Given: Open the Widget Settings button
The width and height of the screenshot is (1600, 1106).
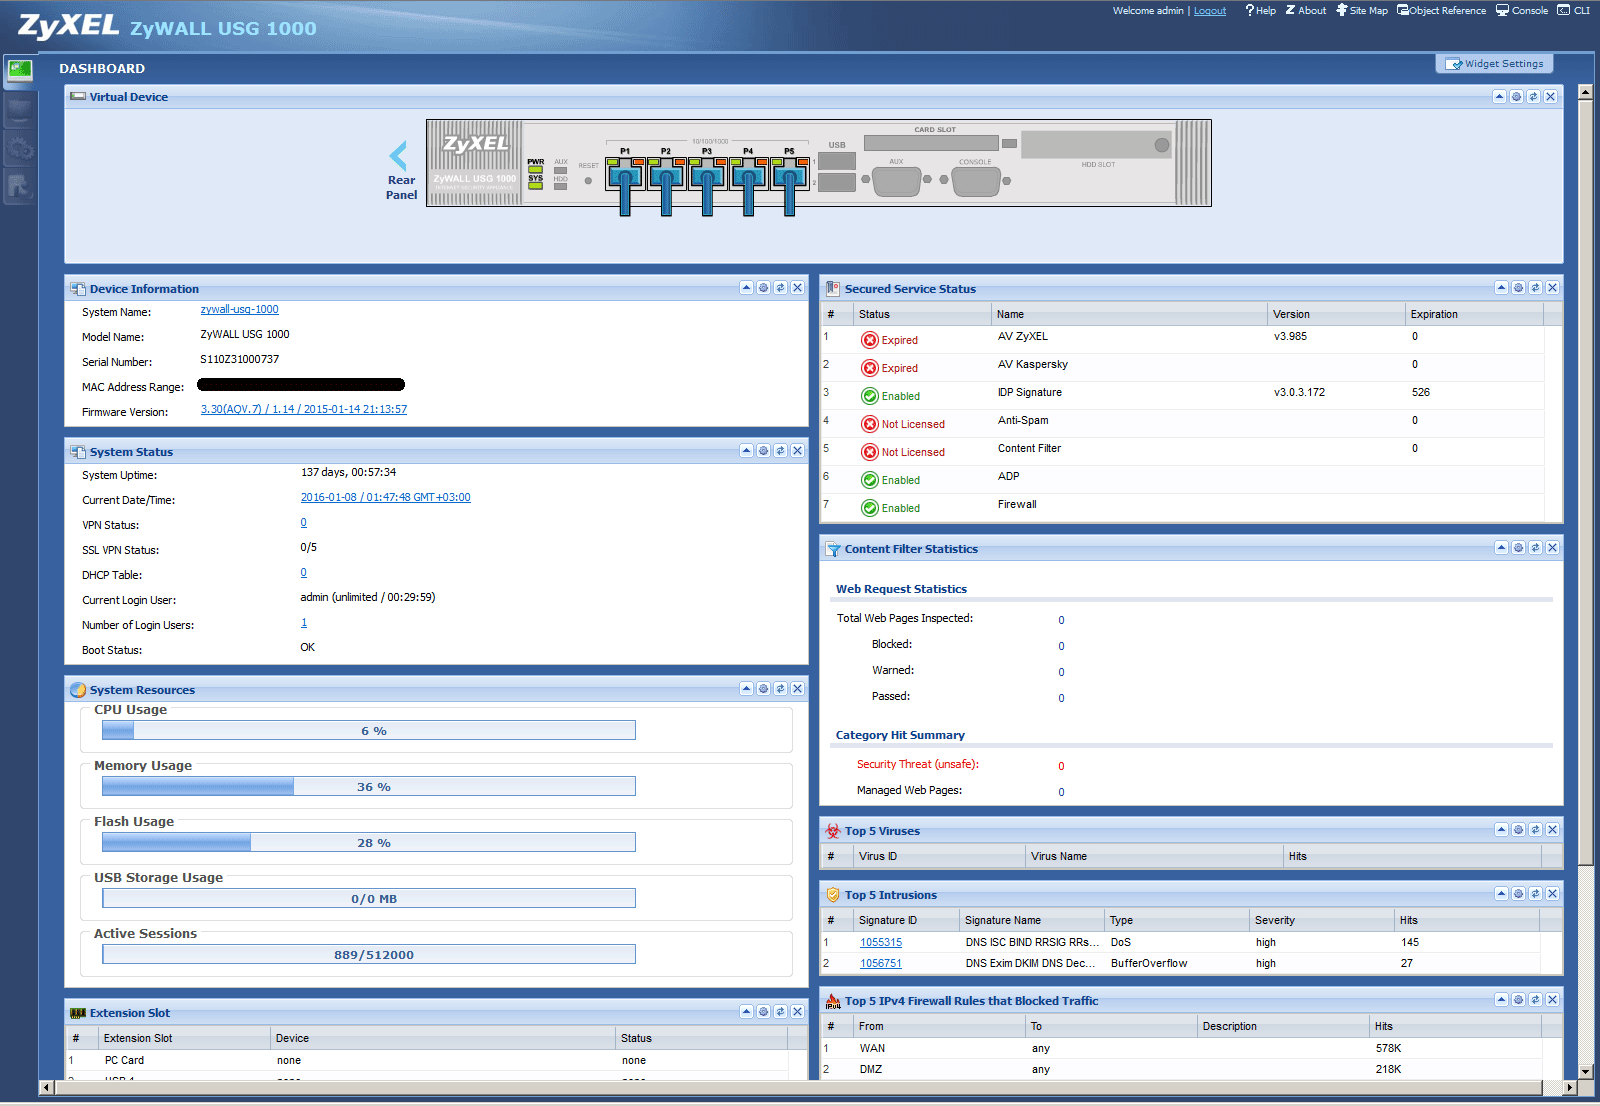Looking at the screenshot, I should [1495, 64].
